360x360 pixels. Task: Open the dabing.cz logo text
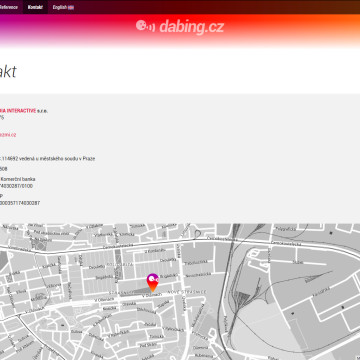click(191, 27)
